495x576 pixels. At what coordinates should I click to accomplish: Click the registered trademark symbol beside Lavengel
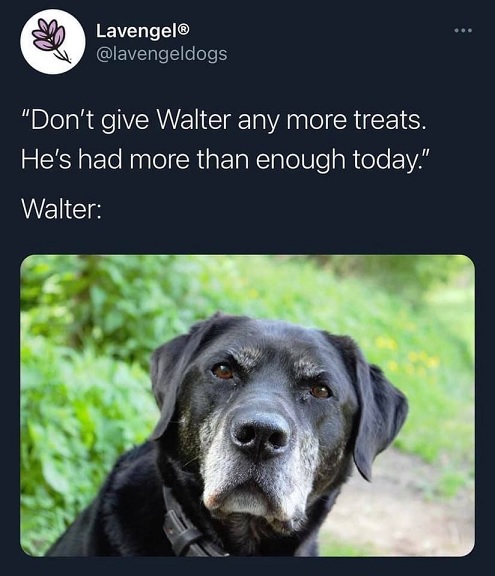(184, 29)
